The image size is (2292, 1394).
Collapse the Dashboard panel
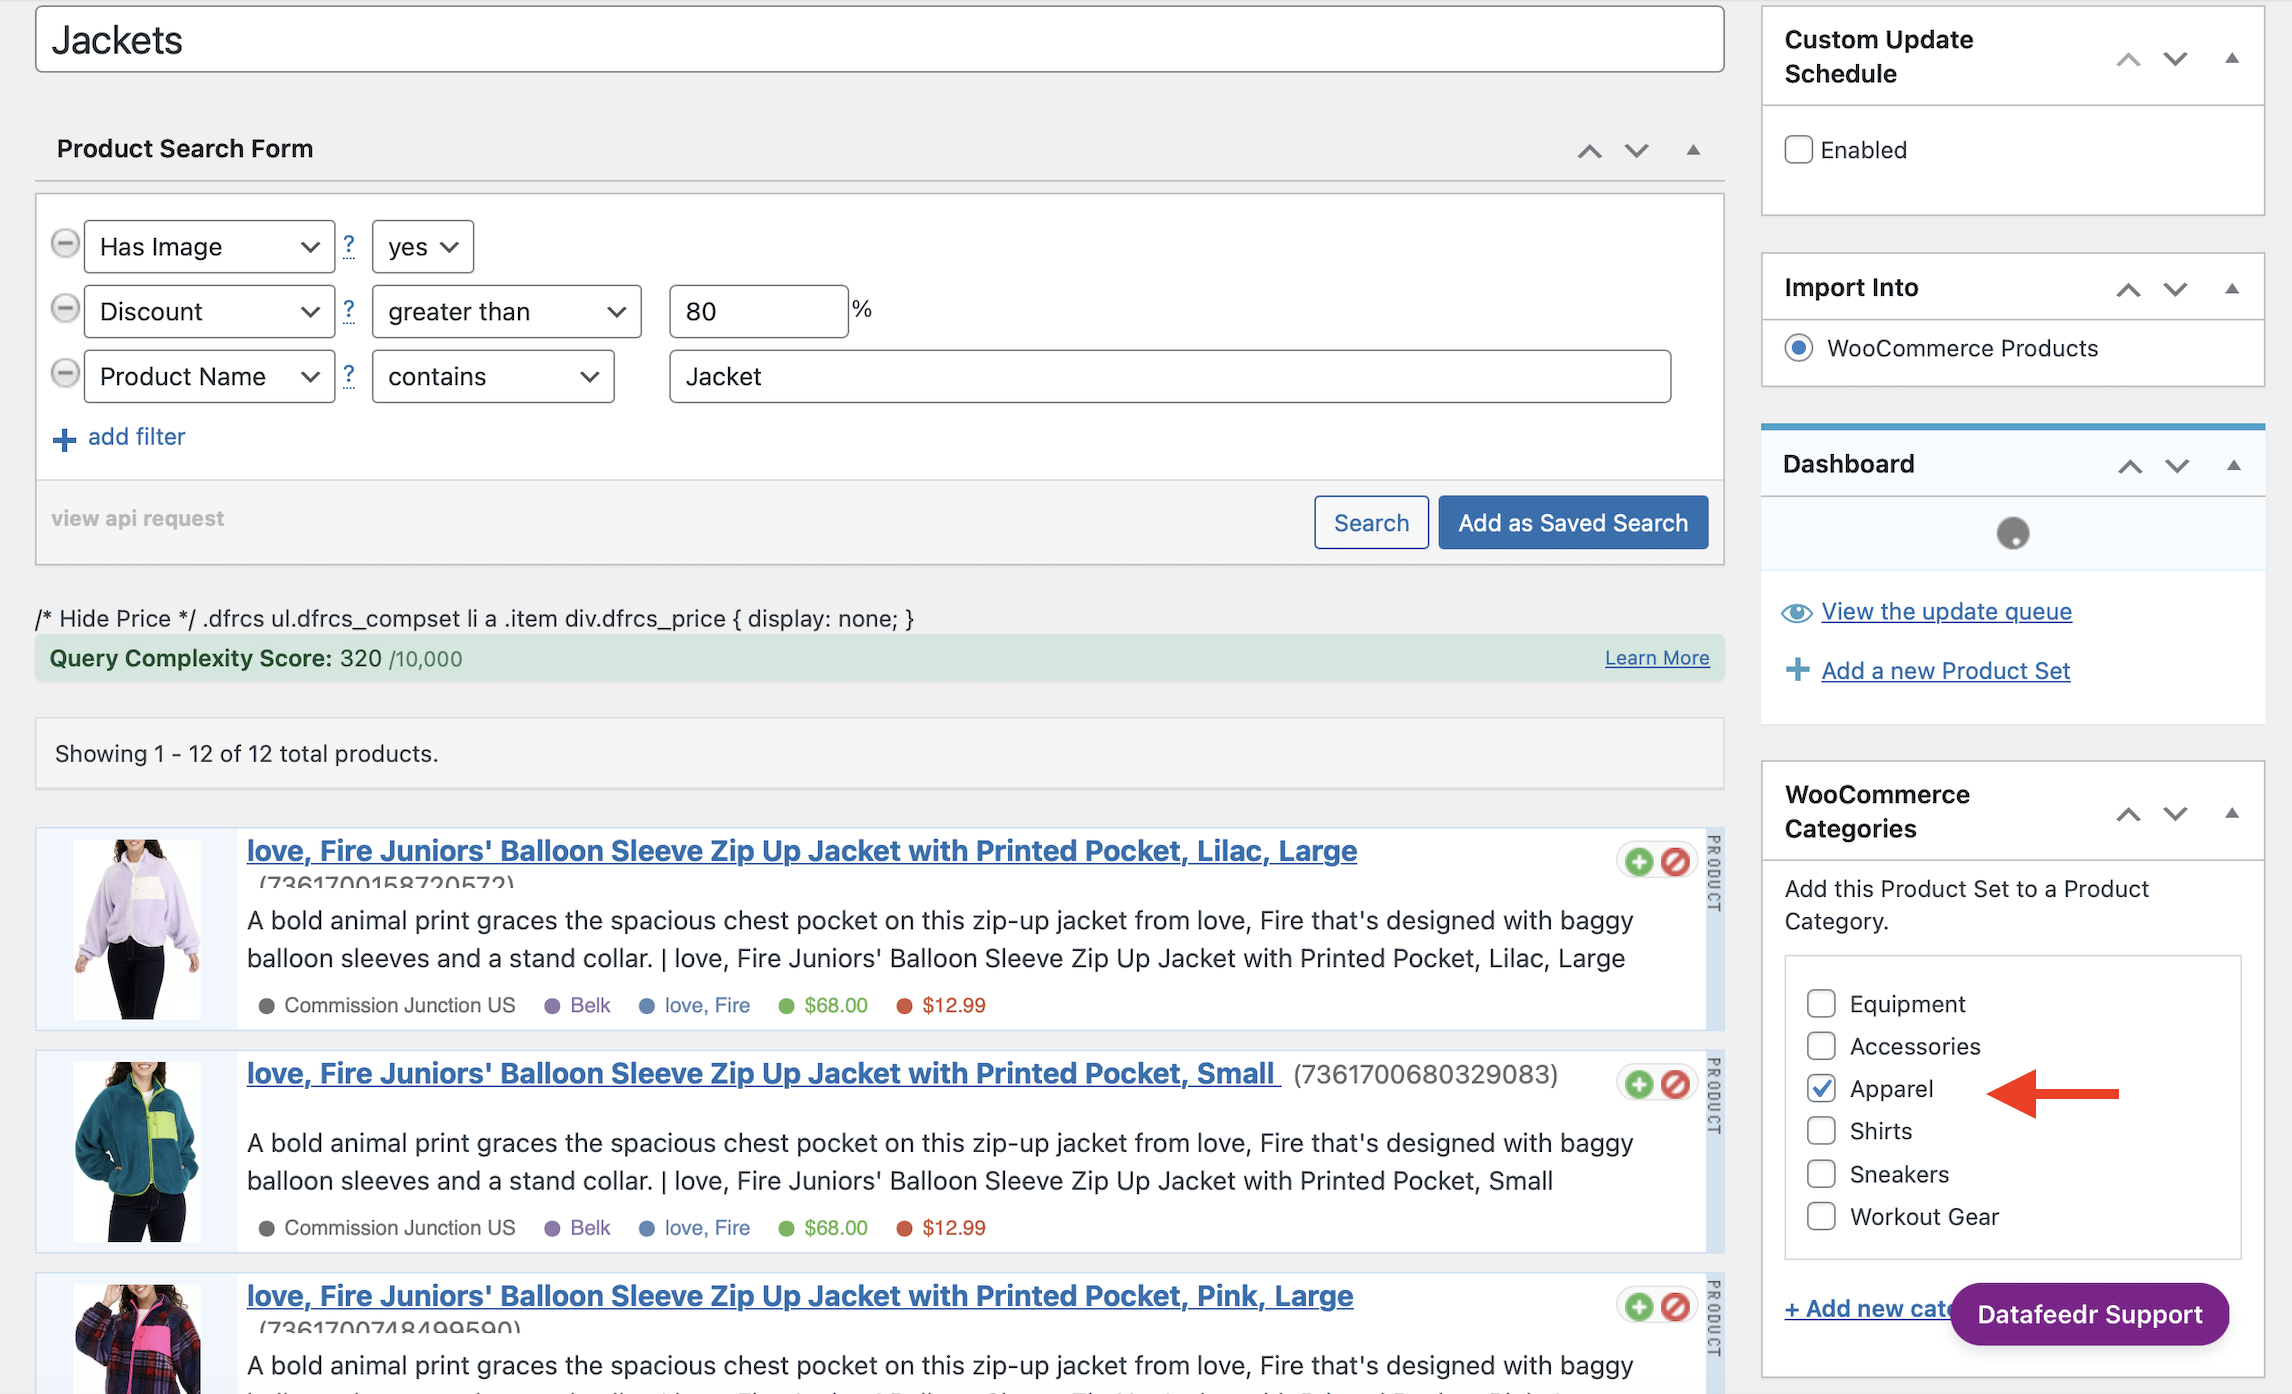coord(2234,465)
